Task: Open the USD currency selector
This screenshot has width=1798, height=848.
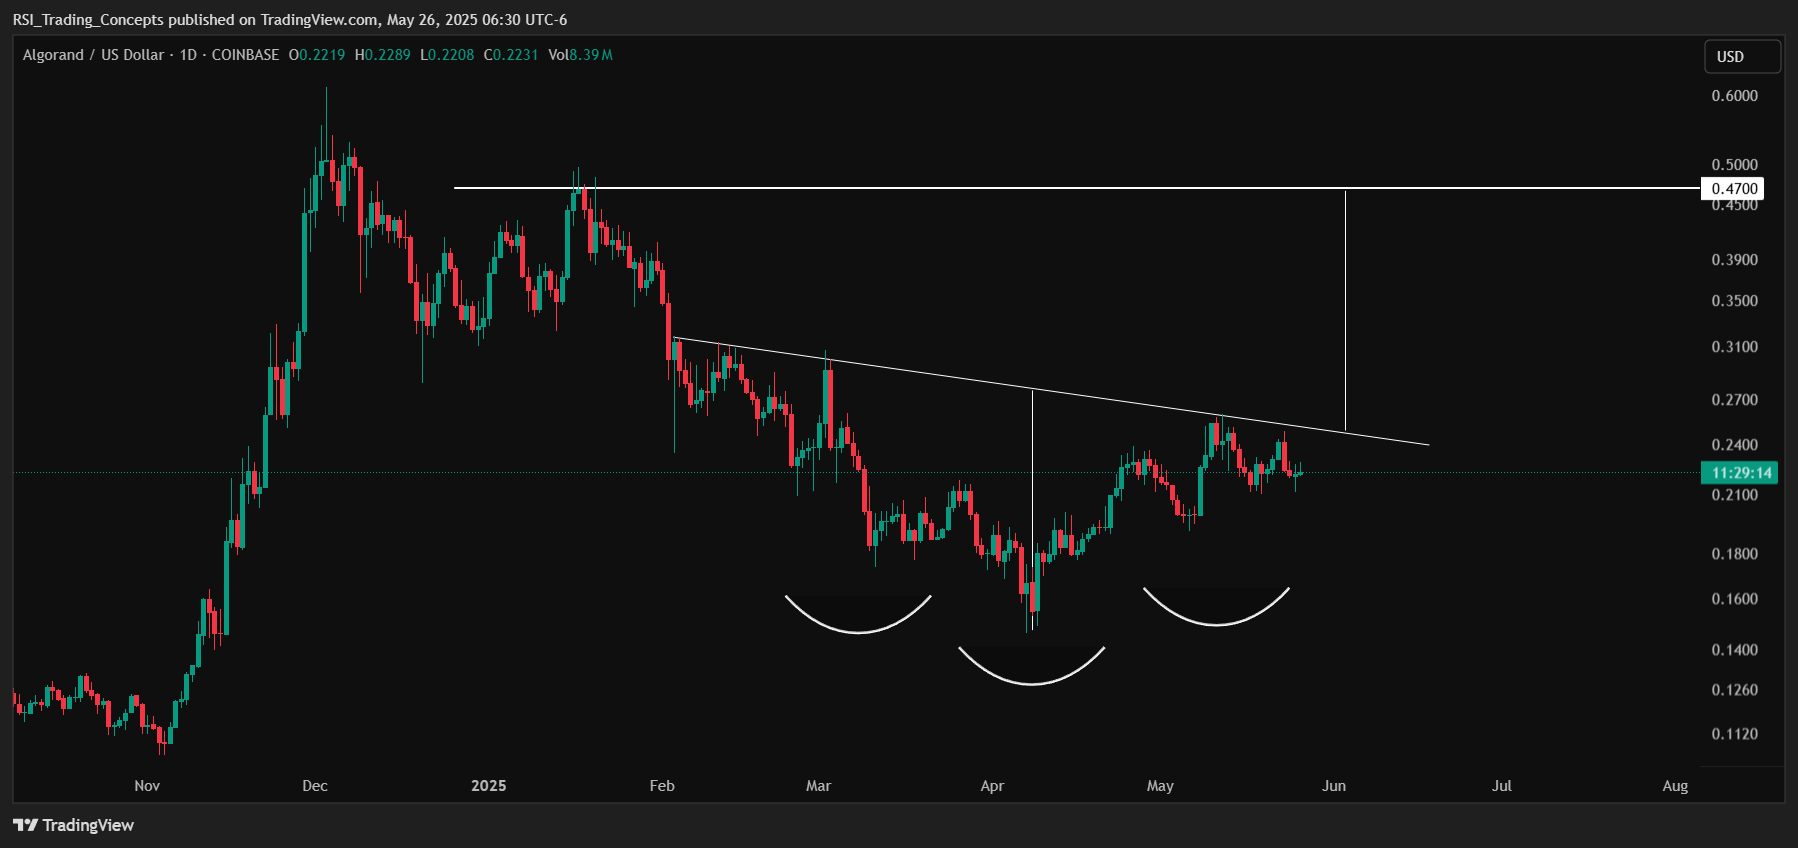Action: point(1742,57)
